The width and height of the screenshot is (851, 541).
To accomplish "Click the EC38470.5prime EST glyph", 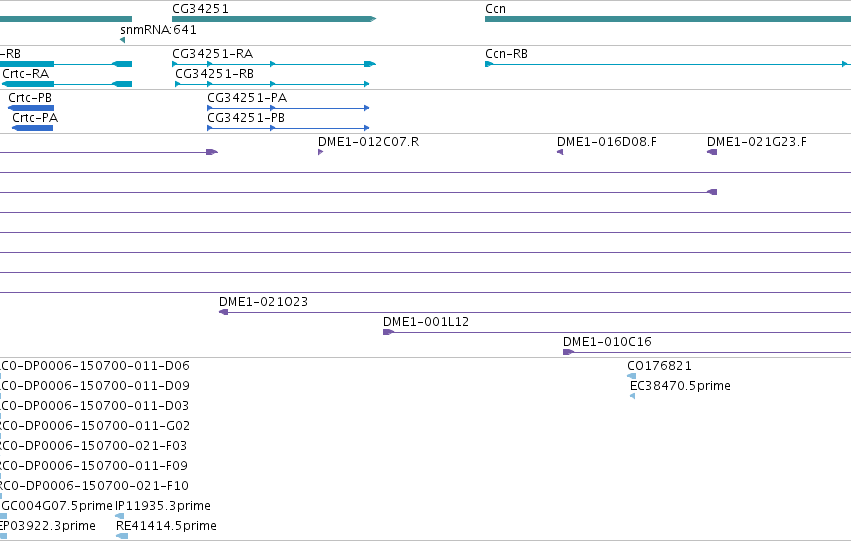I will pyautogui.click(x=632, y=396).
